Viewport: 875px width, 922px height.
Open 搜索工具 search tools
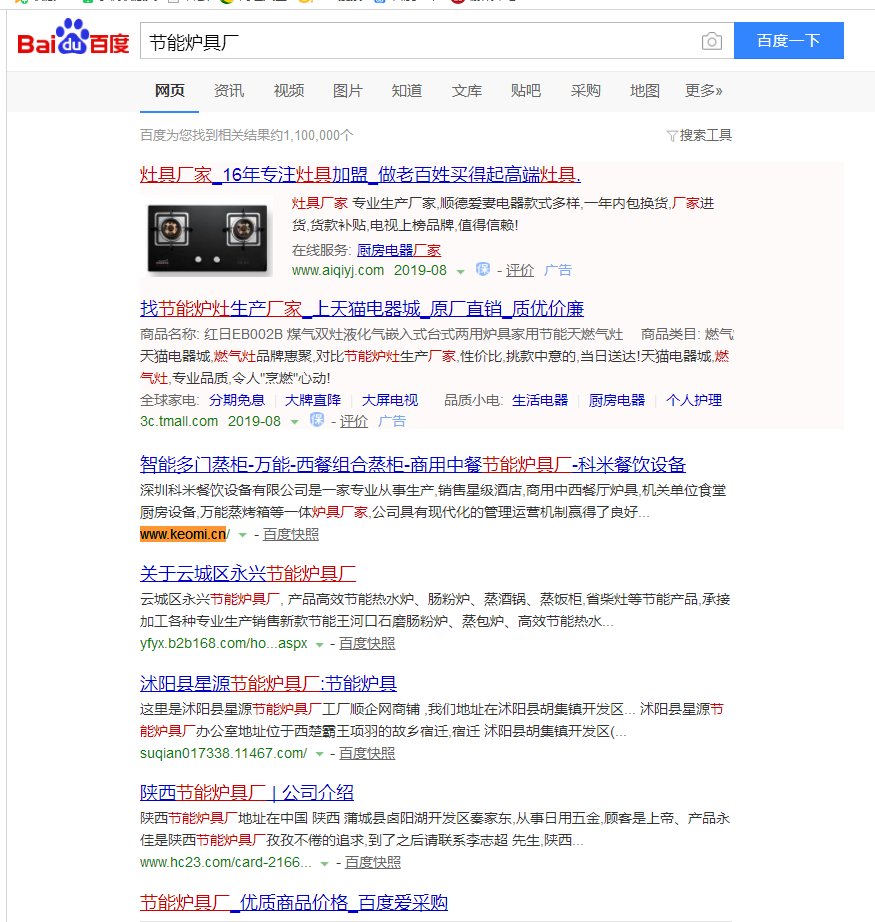click(706, 136)
